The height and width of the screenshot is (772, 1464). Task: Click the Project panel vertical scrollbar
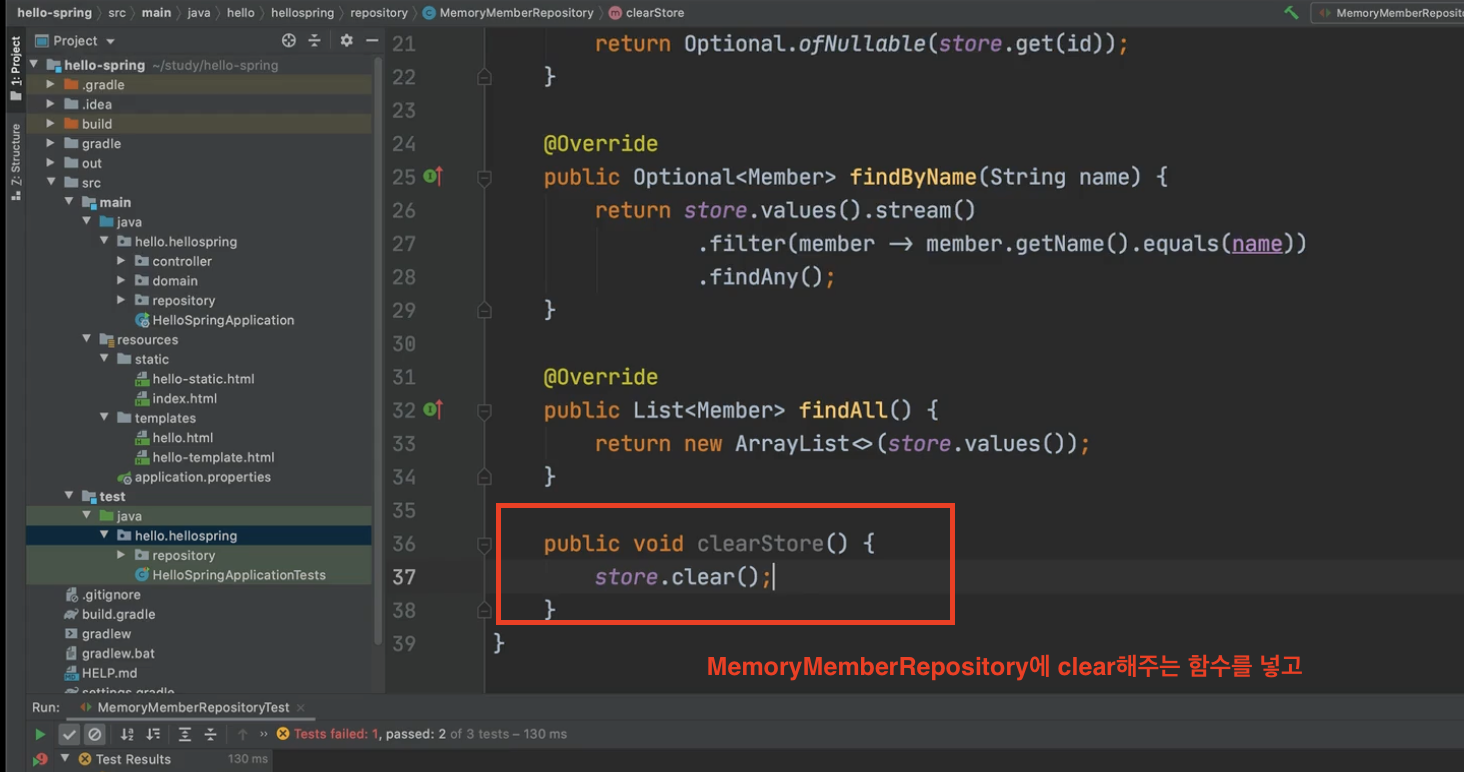(377, 350)
